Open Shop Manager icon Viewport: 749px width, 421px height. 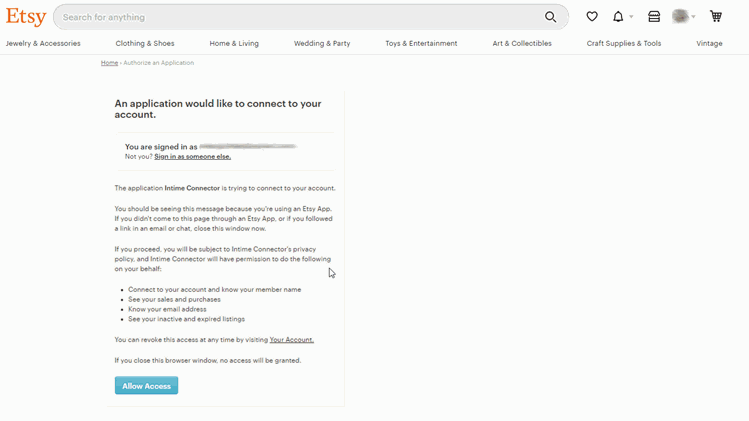tap(654, 17)
